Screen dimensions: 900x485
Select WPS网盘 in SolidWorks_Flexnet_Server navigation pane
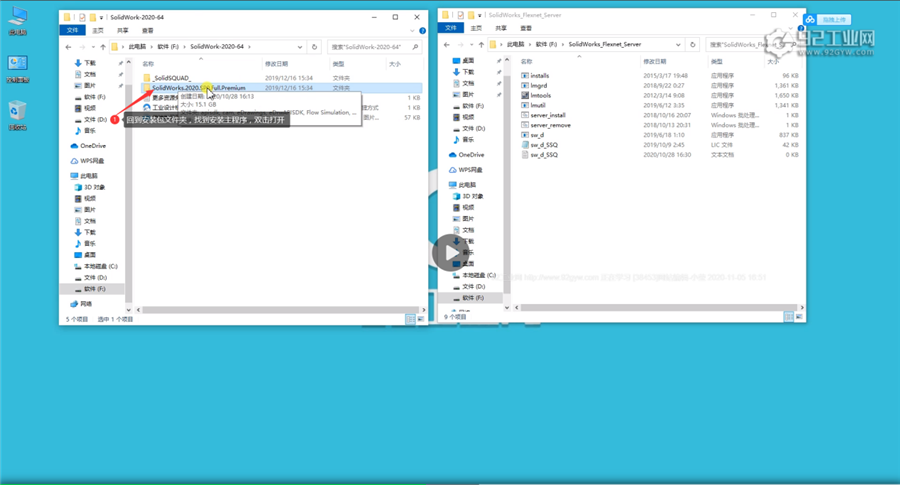tap(465, 170)
